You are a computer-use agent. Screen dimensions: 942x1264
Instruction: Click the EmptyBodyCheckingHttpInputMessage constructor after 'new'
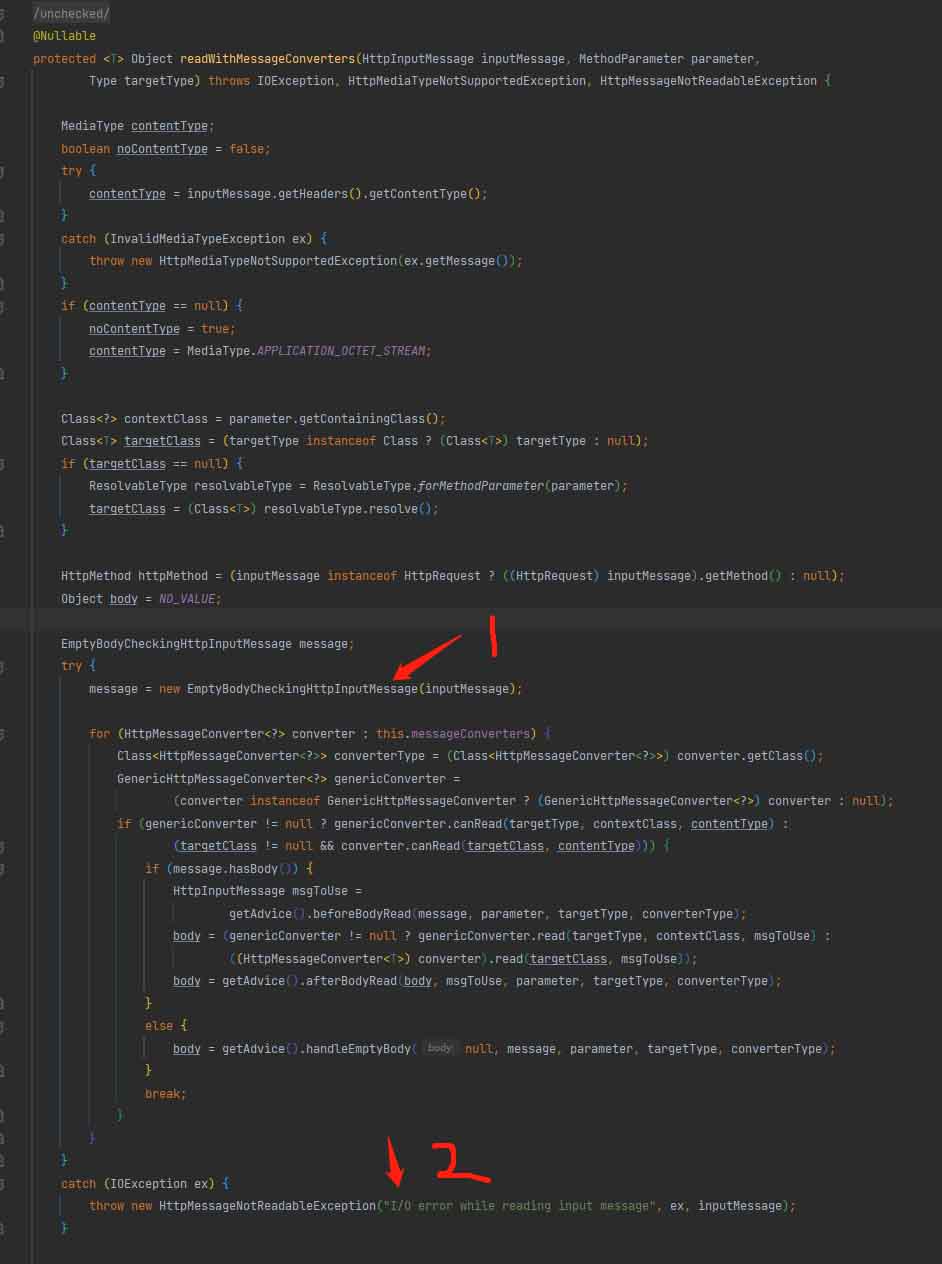[x=302, y=689]
